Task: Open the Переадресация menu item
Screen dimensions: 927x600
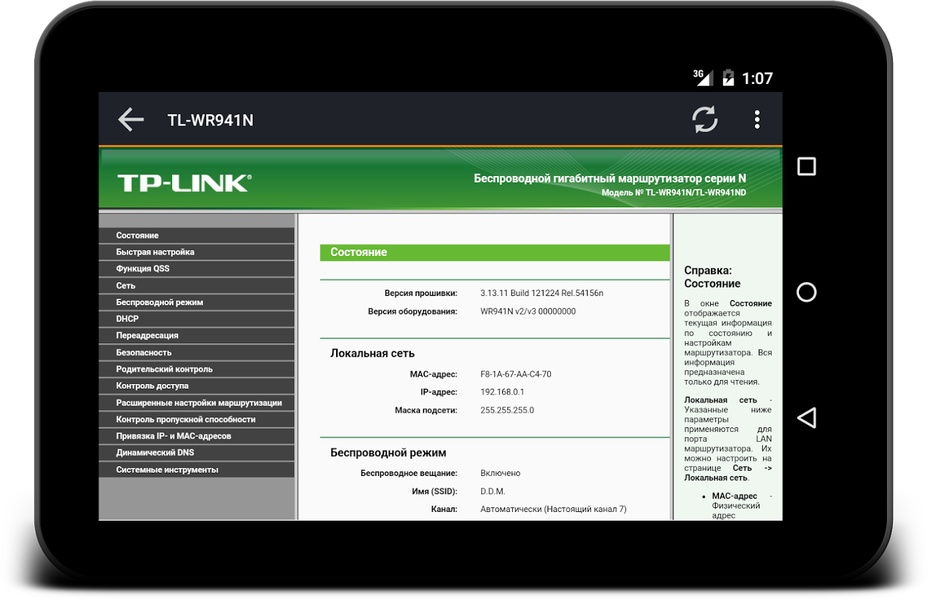Action: point(196,335)
